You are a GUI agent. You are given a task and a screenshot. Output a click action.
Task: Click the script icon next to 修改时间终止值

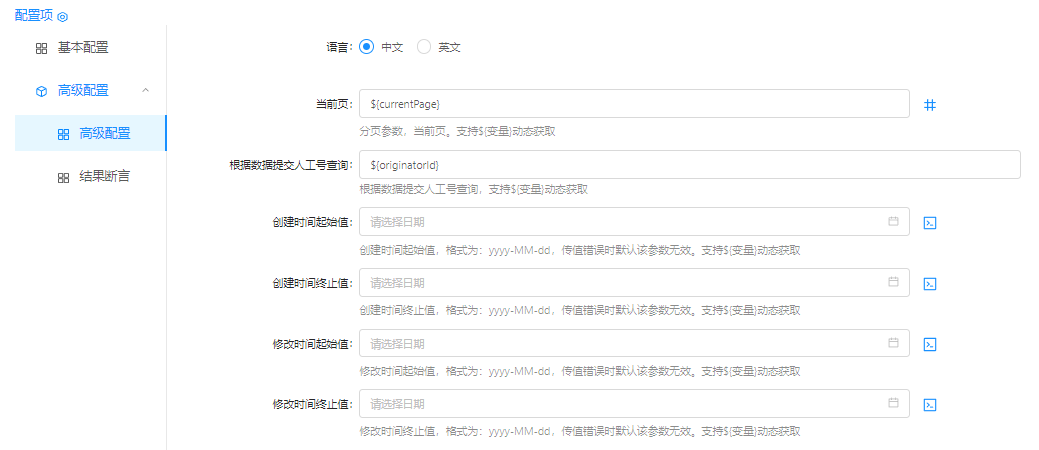pos(929,405)
